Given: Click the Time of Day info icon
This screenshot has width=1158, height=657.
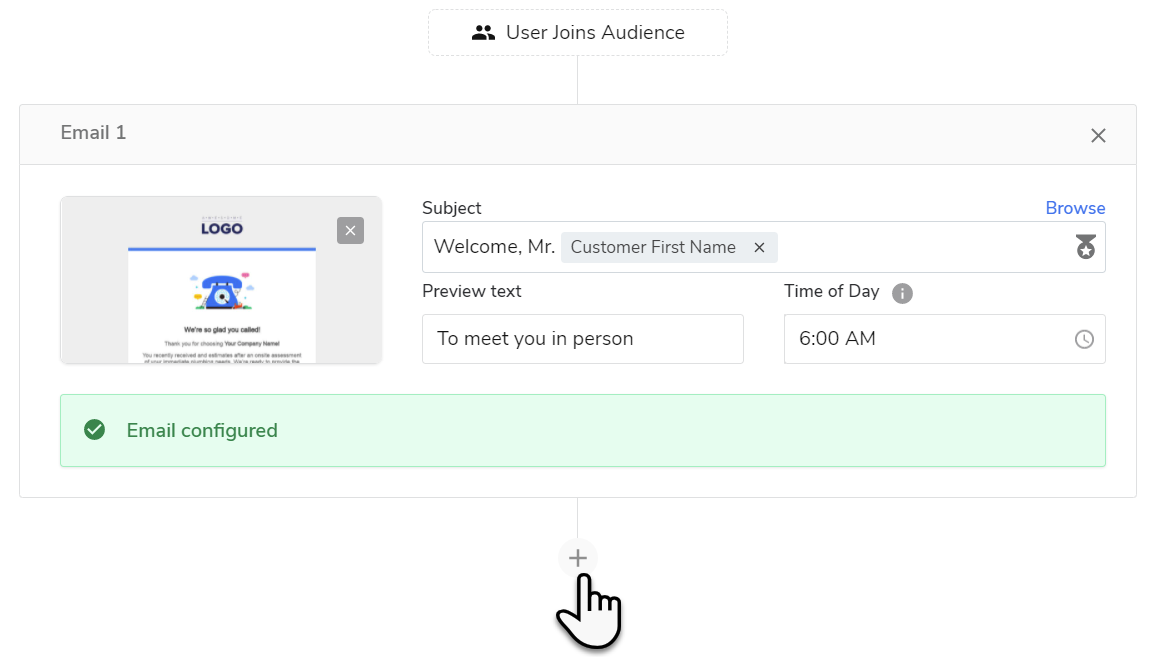Looking at the screenshot, I should point(902,293).
